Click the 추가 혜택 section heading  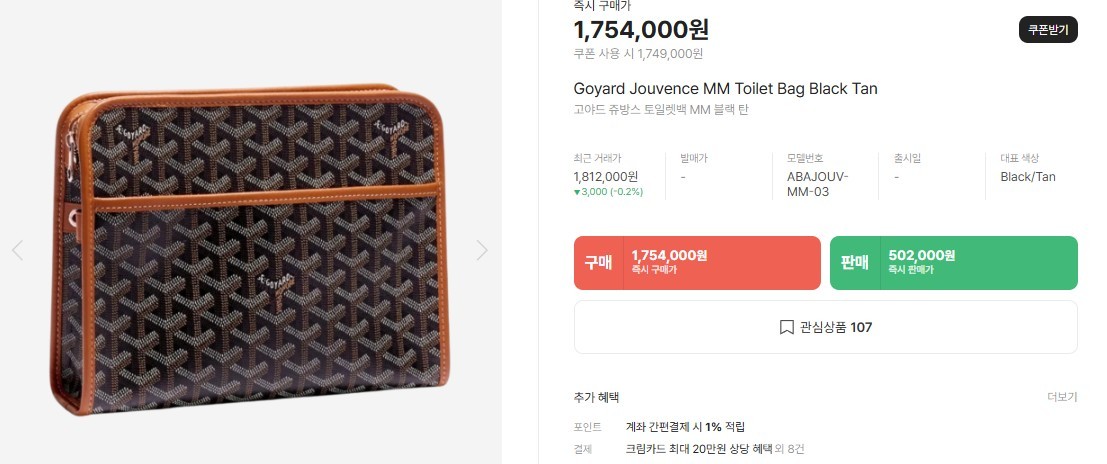point(596,397)
